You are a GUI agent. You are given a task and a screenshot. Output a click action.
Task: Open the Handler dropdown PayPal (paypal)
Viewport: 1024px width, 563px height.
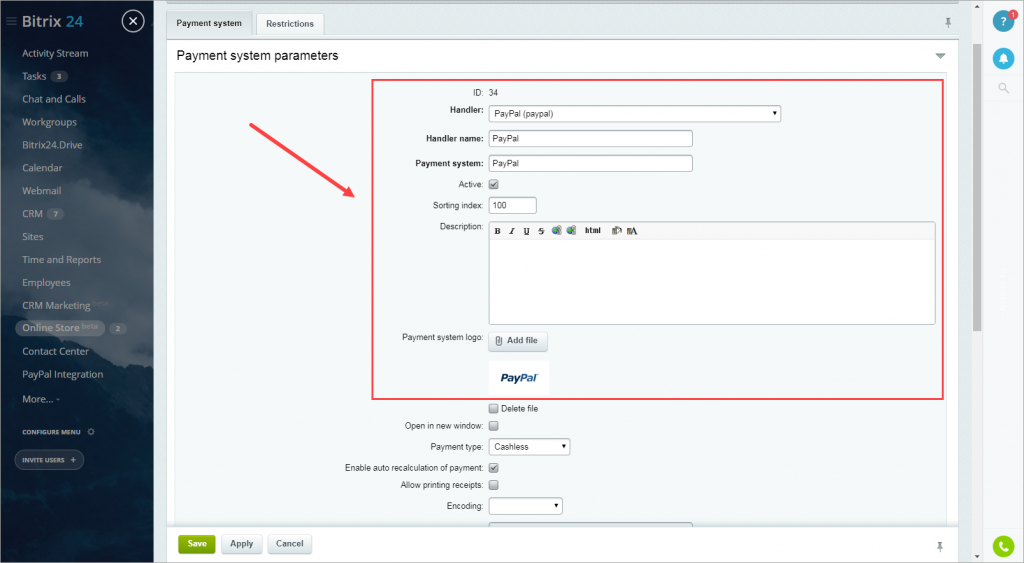point(635,114)
